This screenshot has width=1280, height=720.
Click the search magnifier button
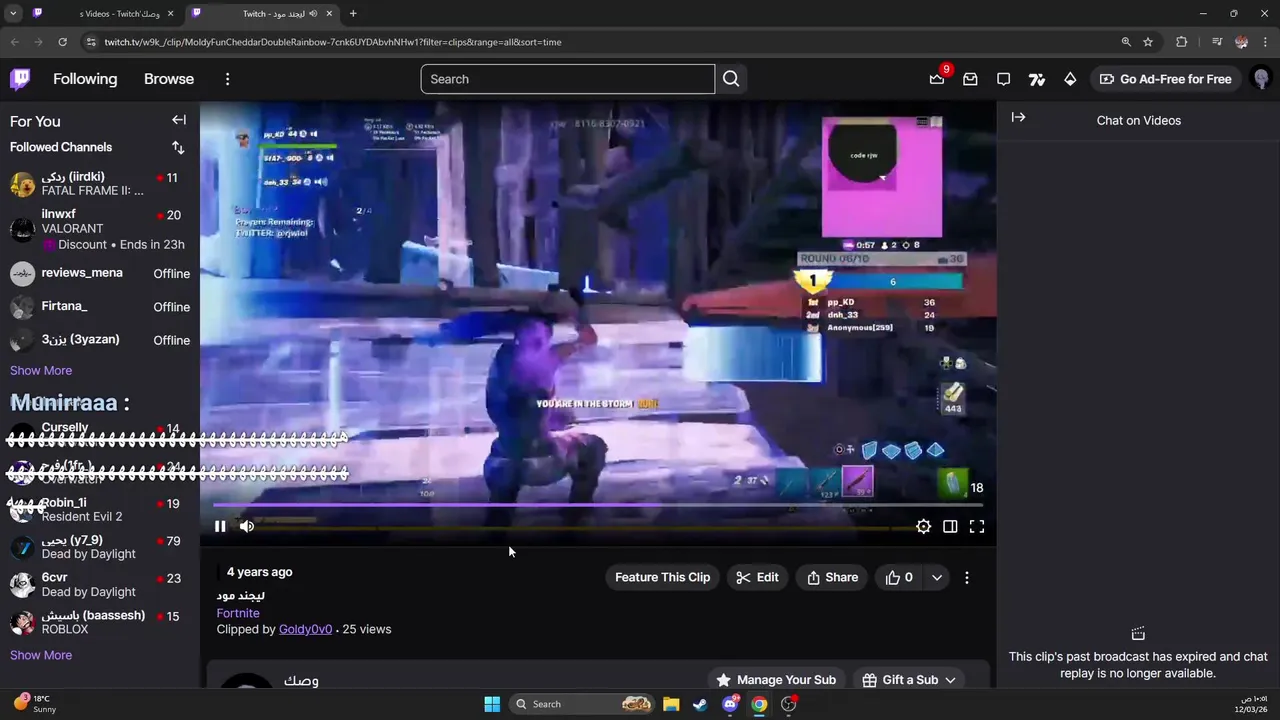coord(731,79)
